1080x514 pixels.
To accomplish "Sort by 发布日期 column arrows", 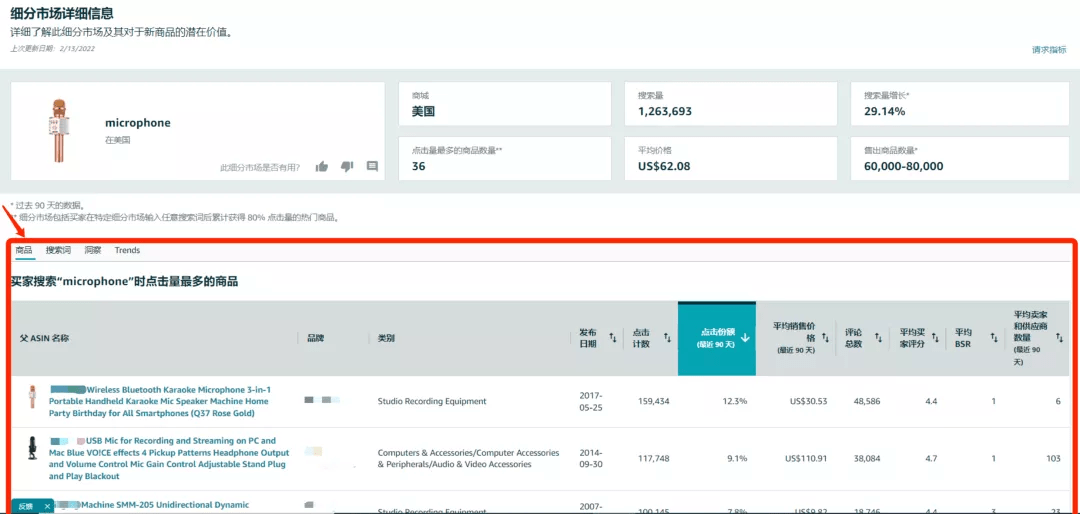I will 613,339.
